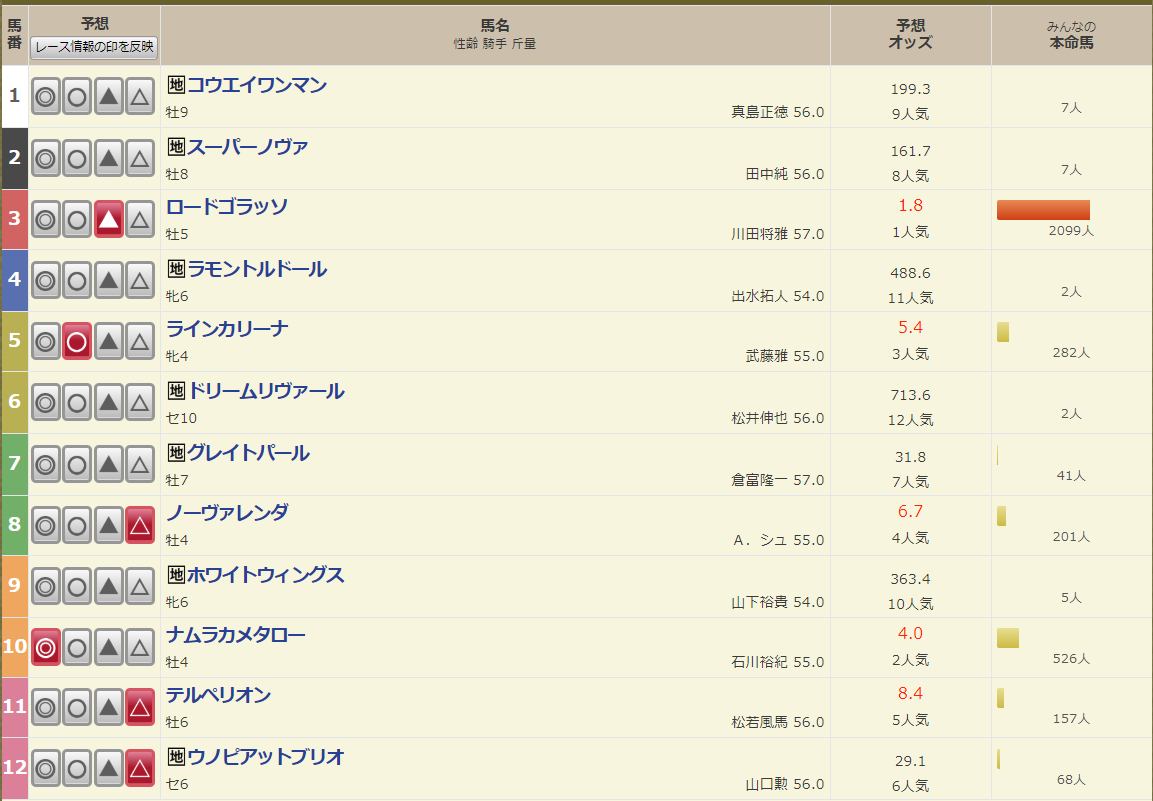The height and width of the screenshot is (801, 1153).
Task: Set black triangle mark for グレイトパール
Action: (x=109, y=464)
